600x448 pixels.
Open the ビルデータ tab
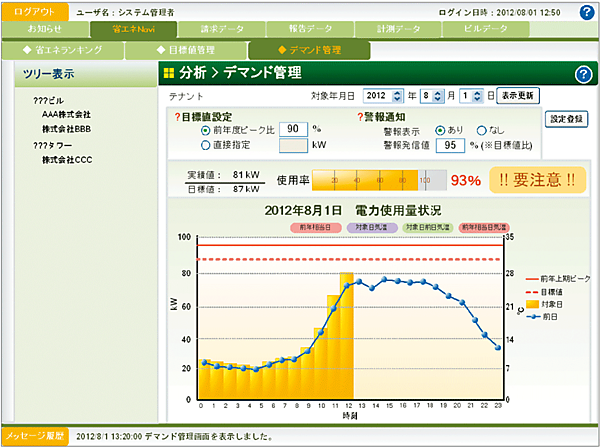486,29
